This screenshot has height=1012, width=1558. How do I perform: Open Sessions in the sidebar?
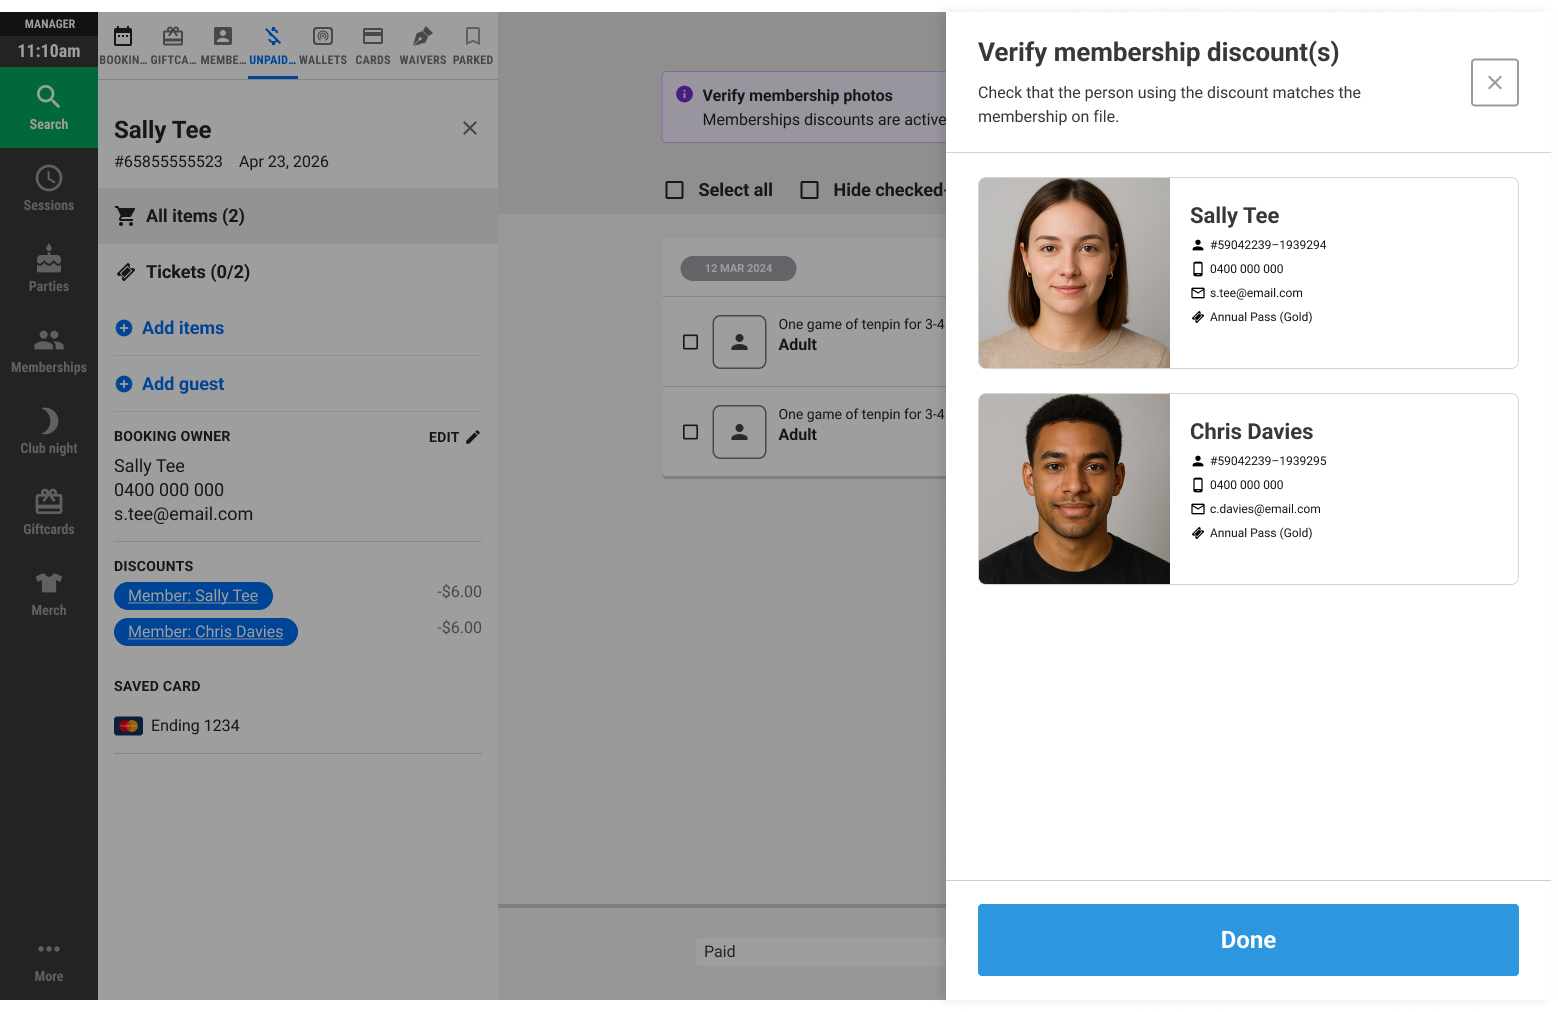point(48,189)
